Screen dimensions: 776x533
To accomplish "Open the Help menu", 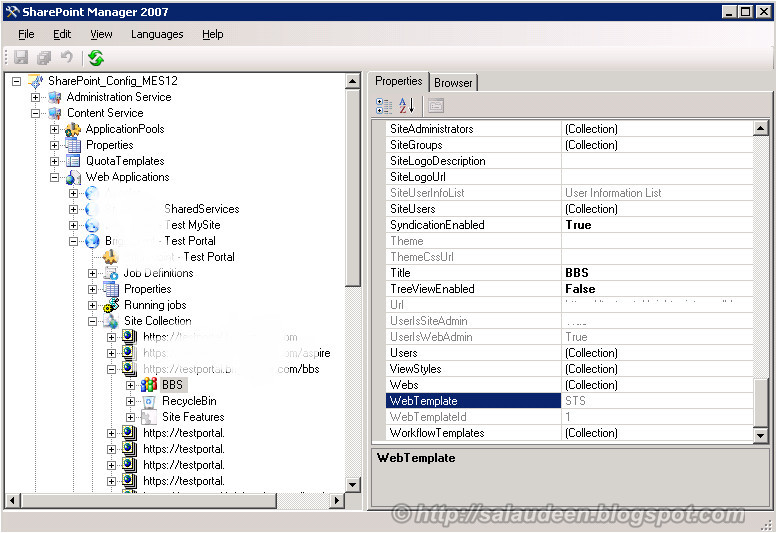I will coord(213,34).
